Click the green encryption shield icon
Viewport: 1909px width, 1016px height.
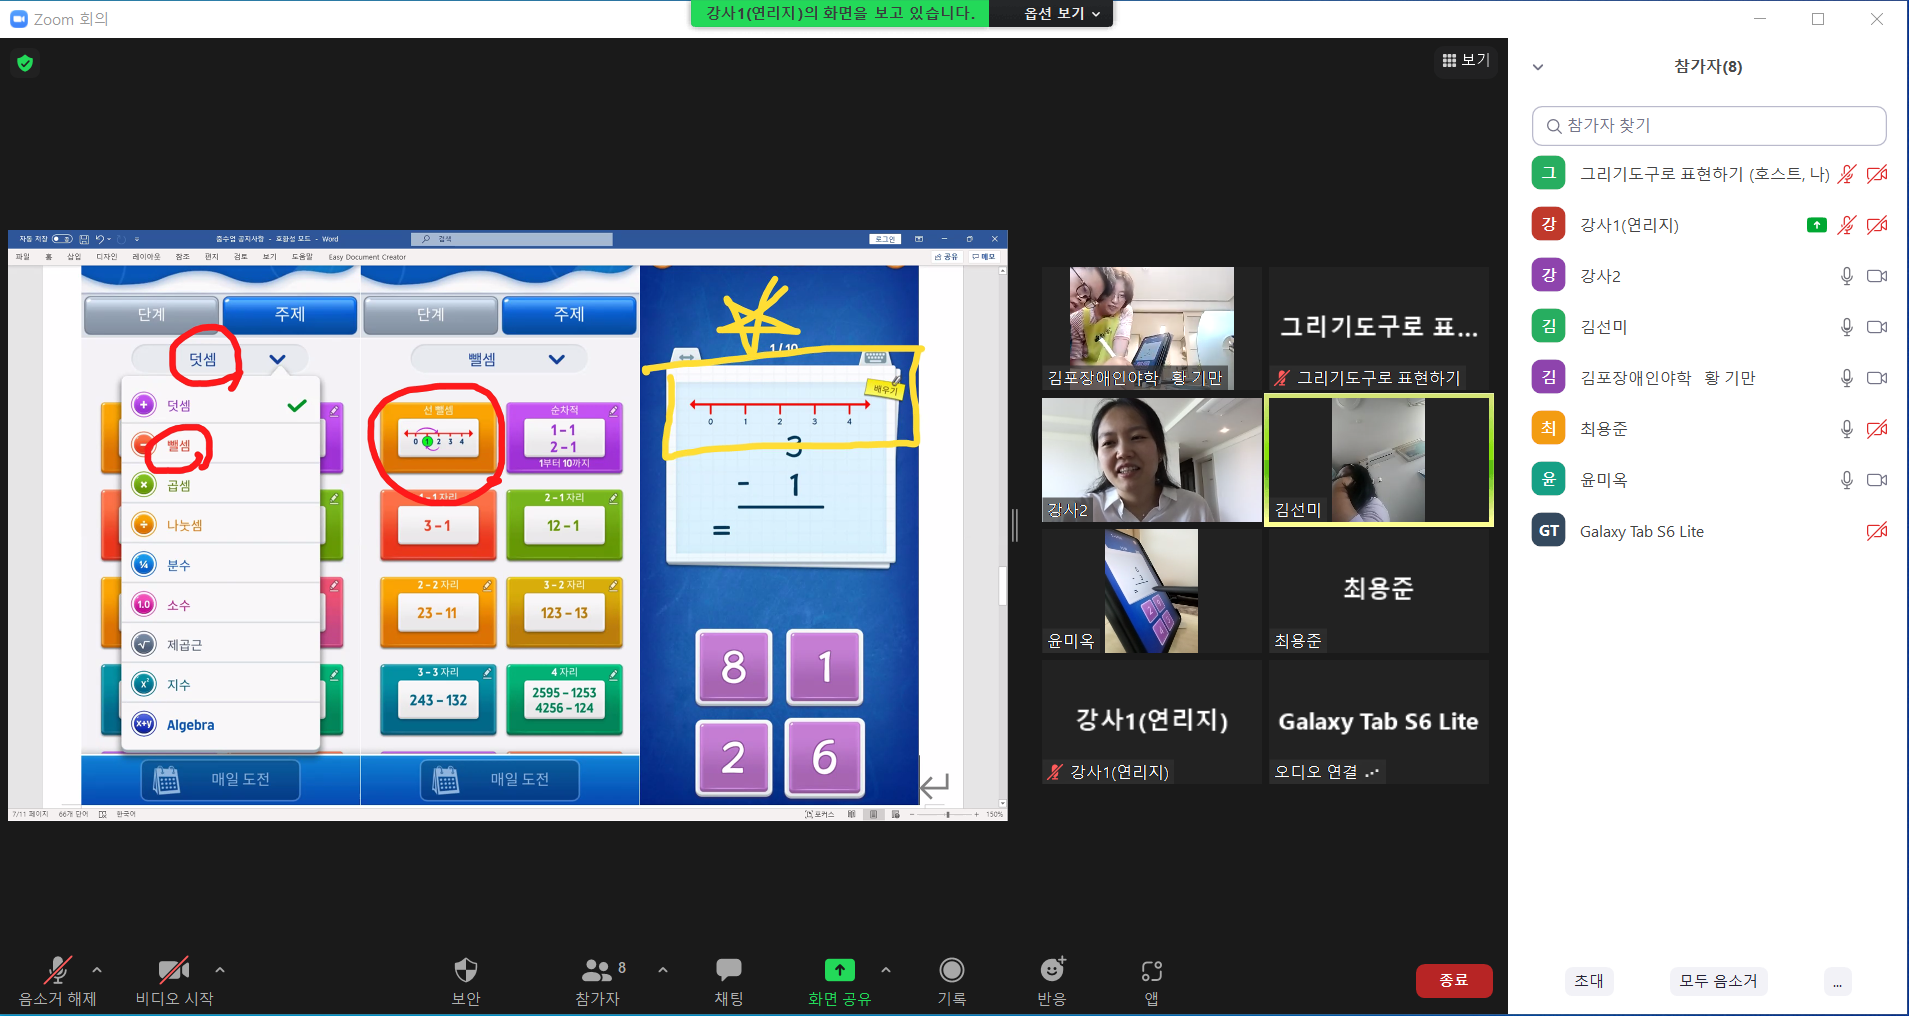(x=25, y=63)
